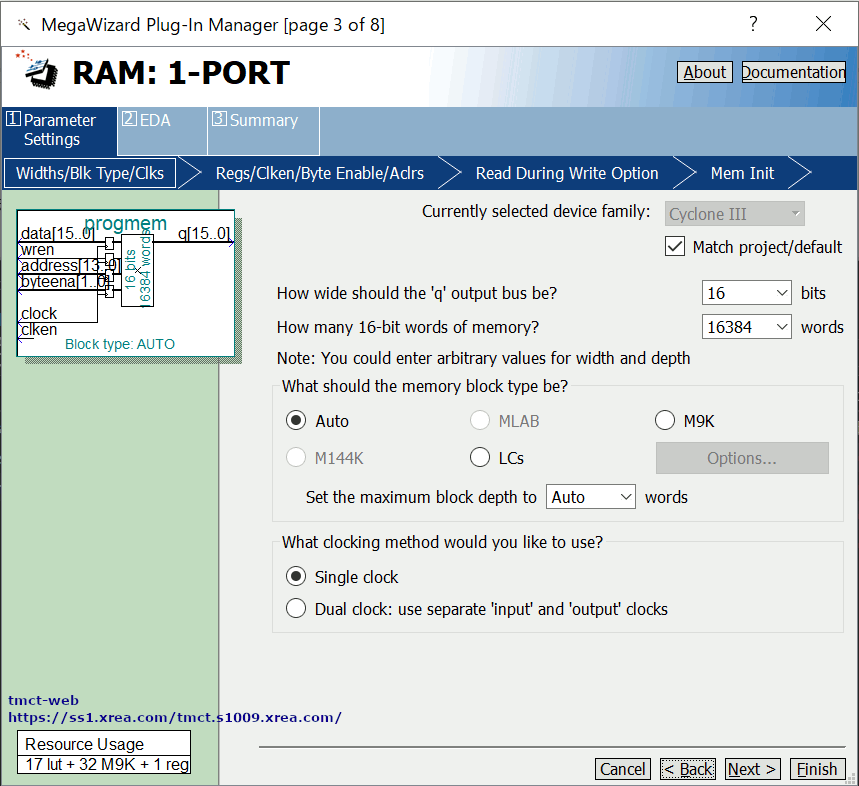Click the tmct-web label text
859x786 pixels.
pyautogui.click(x=43, y=700)
